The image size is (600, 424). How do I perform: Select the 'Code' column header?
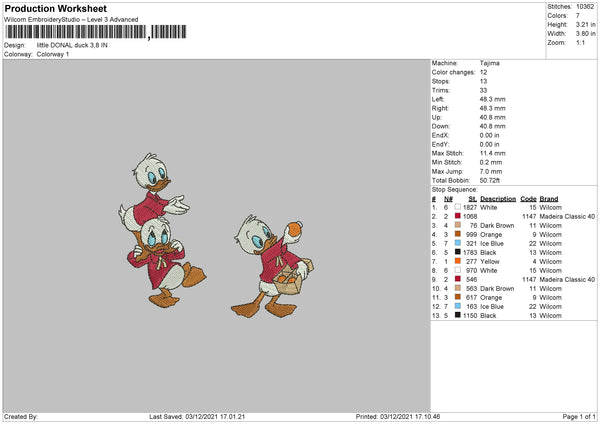528,199
